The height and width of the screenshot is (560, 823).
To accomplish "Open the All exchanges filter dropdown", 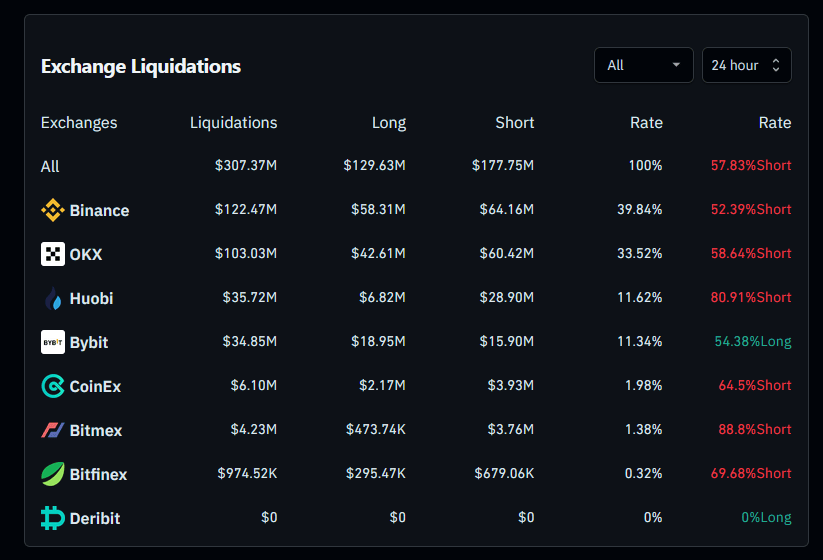I will tap(643, 65).
